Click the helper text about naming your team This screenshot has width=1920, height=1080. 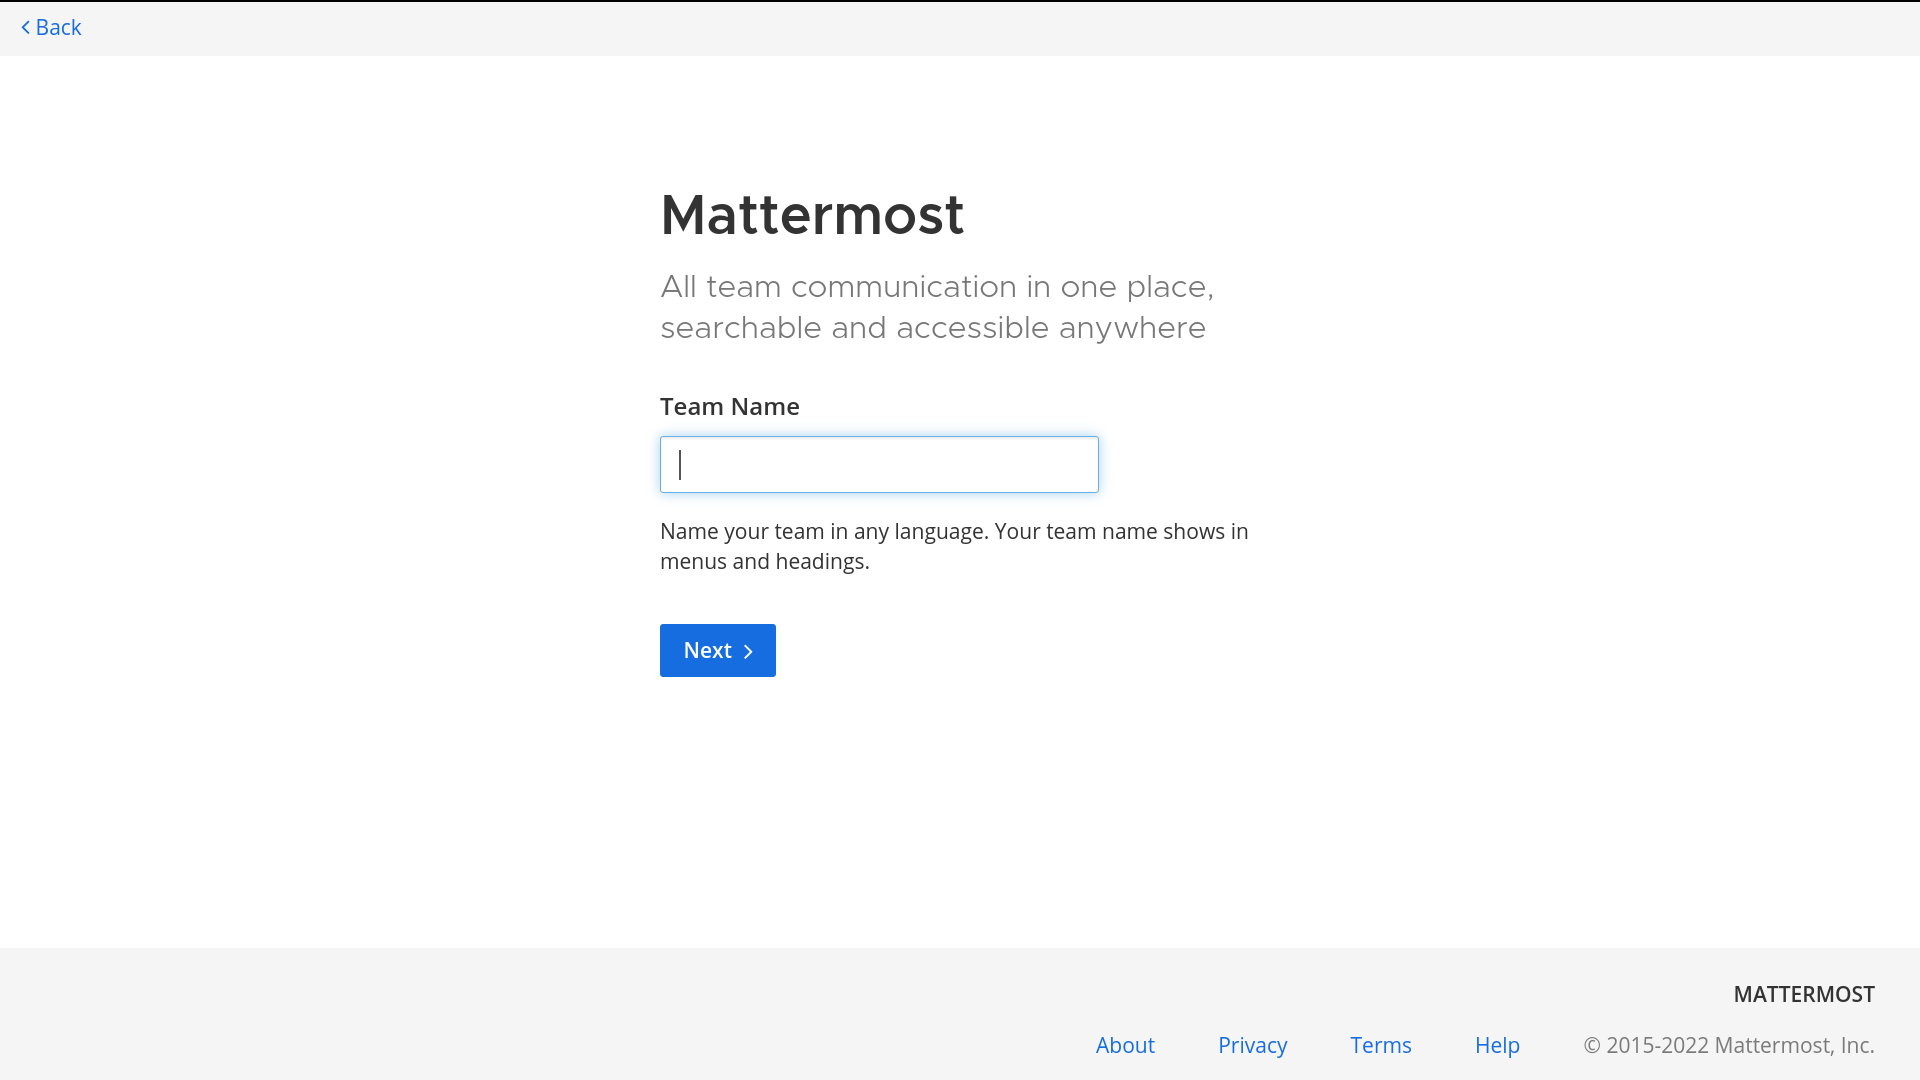coord(953,546)
